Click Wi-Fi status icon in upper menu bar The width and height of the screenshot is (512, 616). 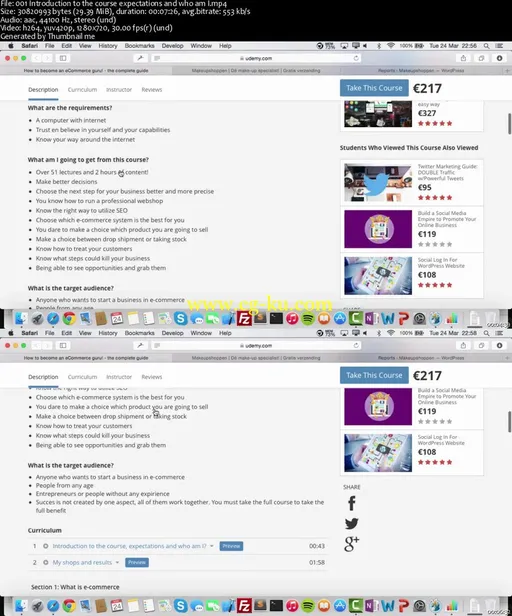[391, 46]
